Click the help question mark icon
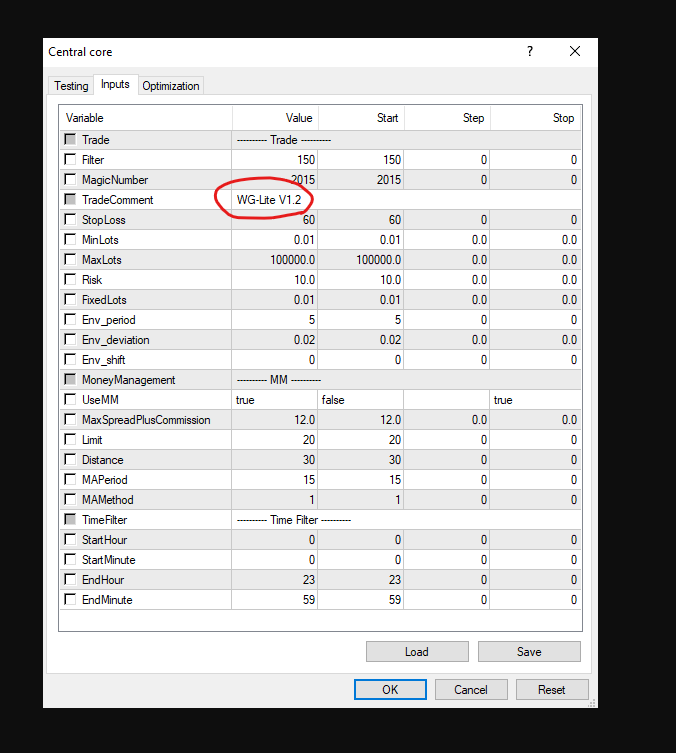Viewport: 676px width, 753px height. point(530,51)
